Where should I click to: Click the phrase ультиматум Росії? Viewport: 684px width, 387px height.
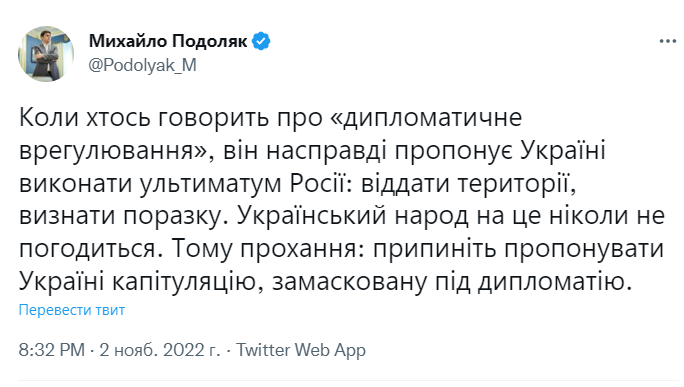[x=242, y=184]
